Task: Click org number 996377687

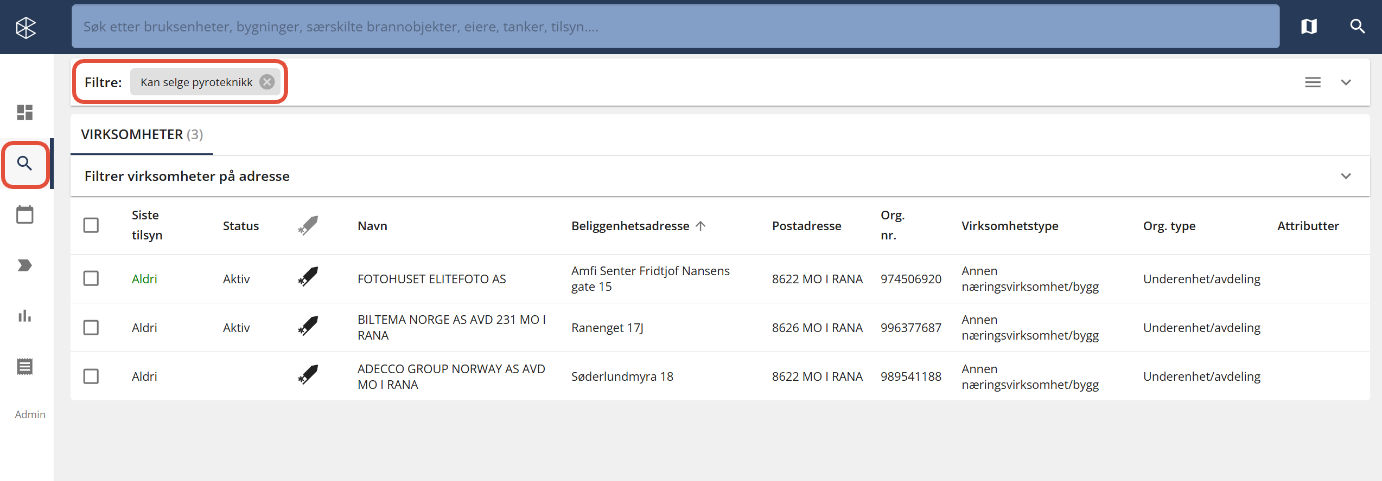Action: coord(911,327)
